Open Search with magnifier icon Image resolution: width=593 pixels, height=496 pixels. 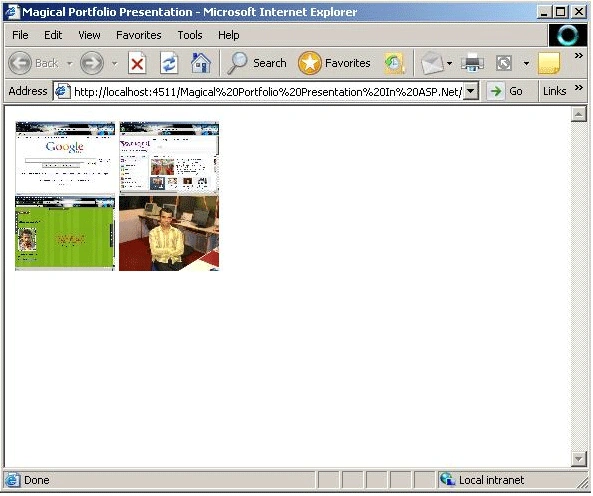237,63
